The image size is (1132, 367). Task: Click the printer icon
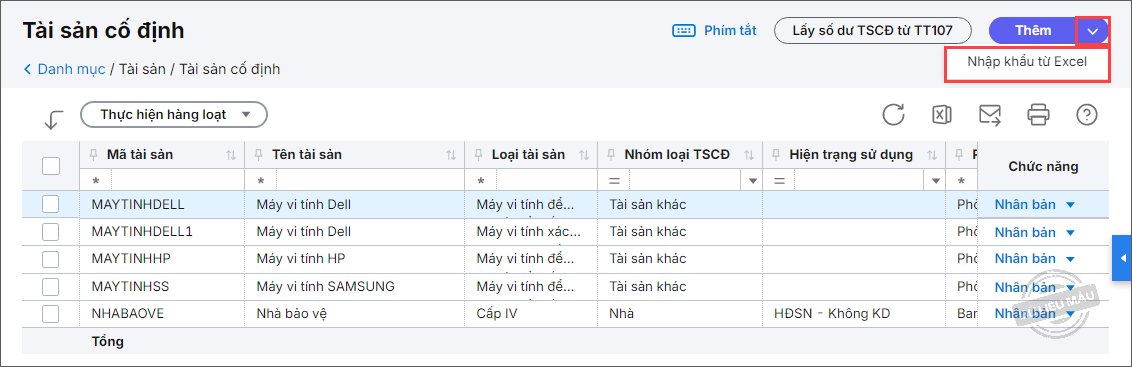coord(1038,115)
